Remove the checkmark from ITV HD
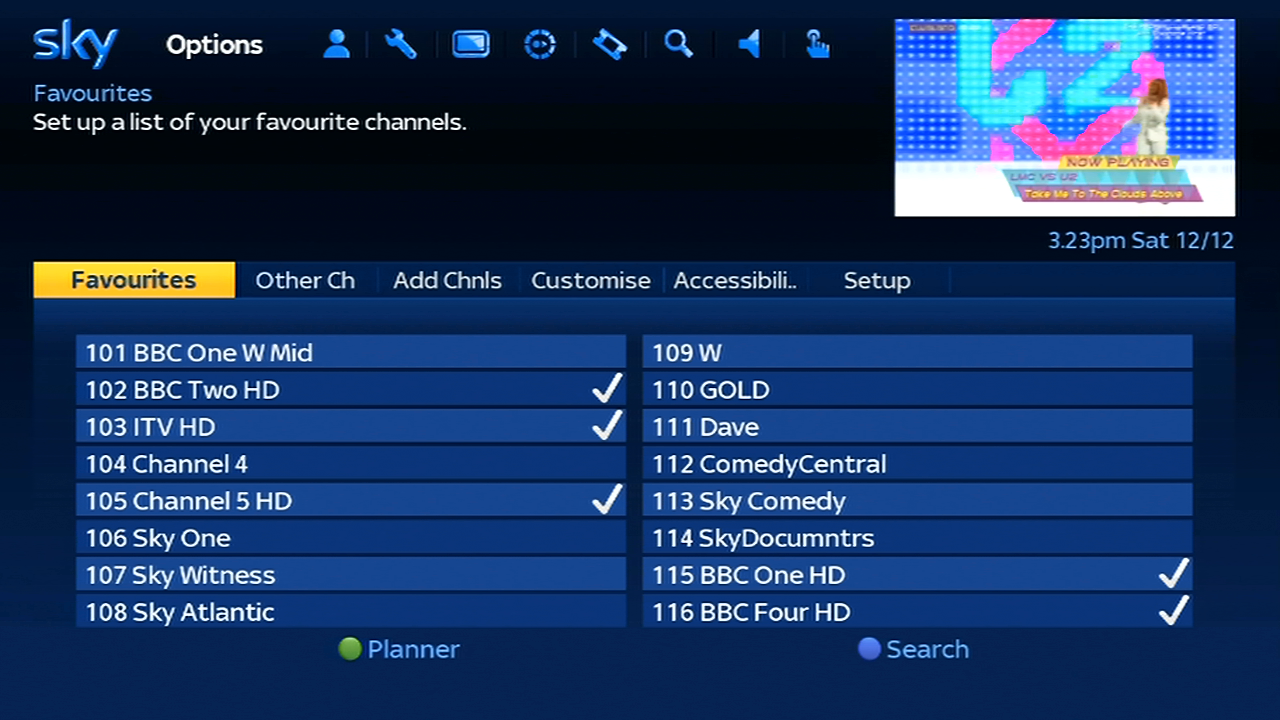Viewport: 1280px width, 720px height. point(350,426)
